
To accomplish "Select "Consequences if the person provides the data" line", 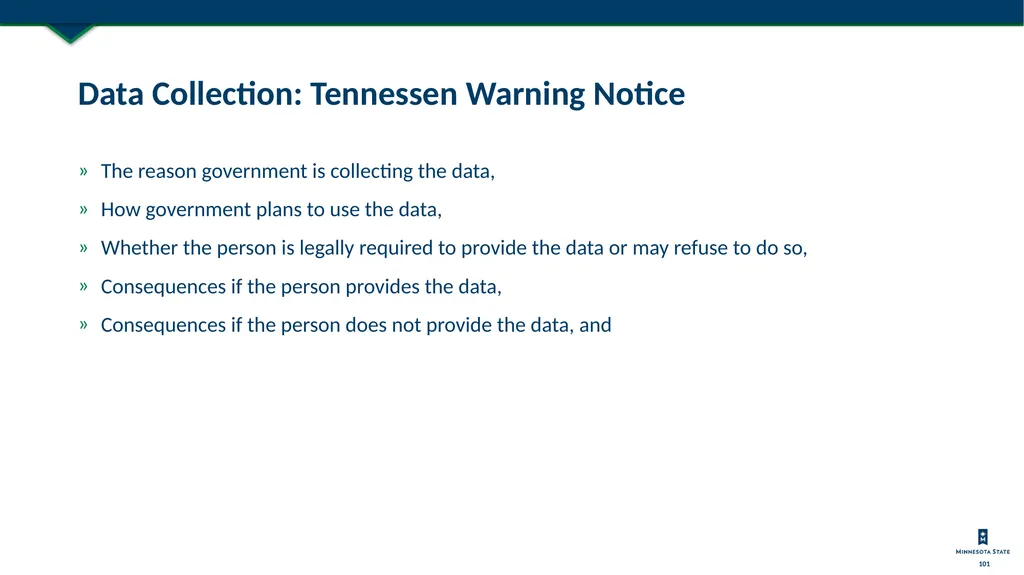I will click(x=301, y=287).
